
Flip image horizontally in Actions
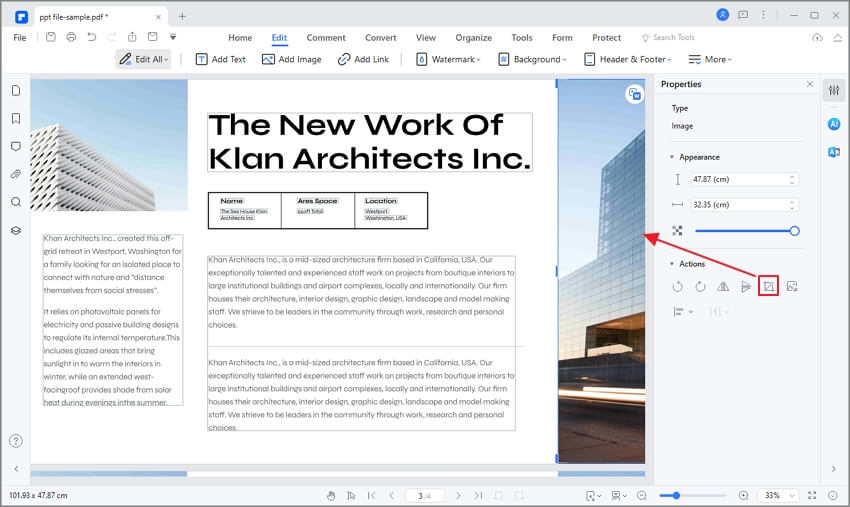coord(723,286)
